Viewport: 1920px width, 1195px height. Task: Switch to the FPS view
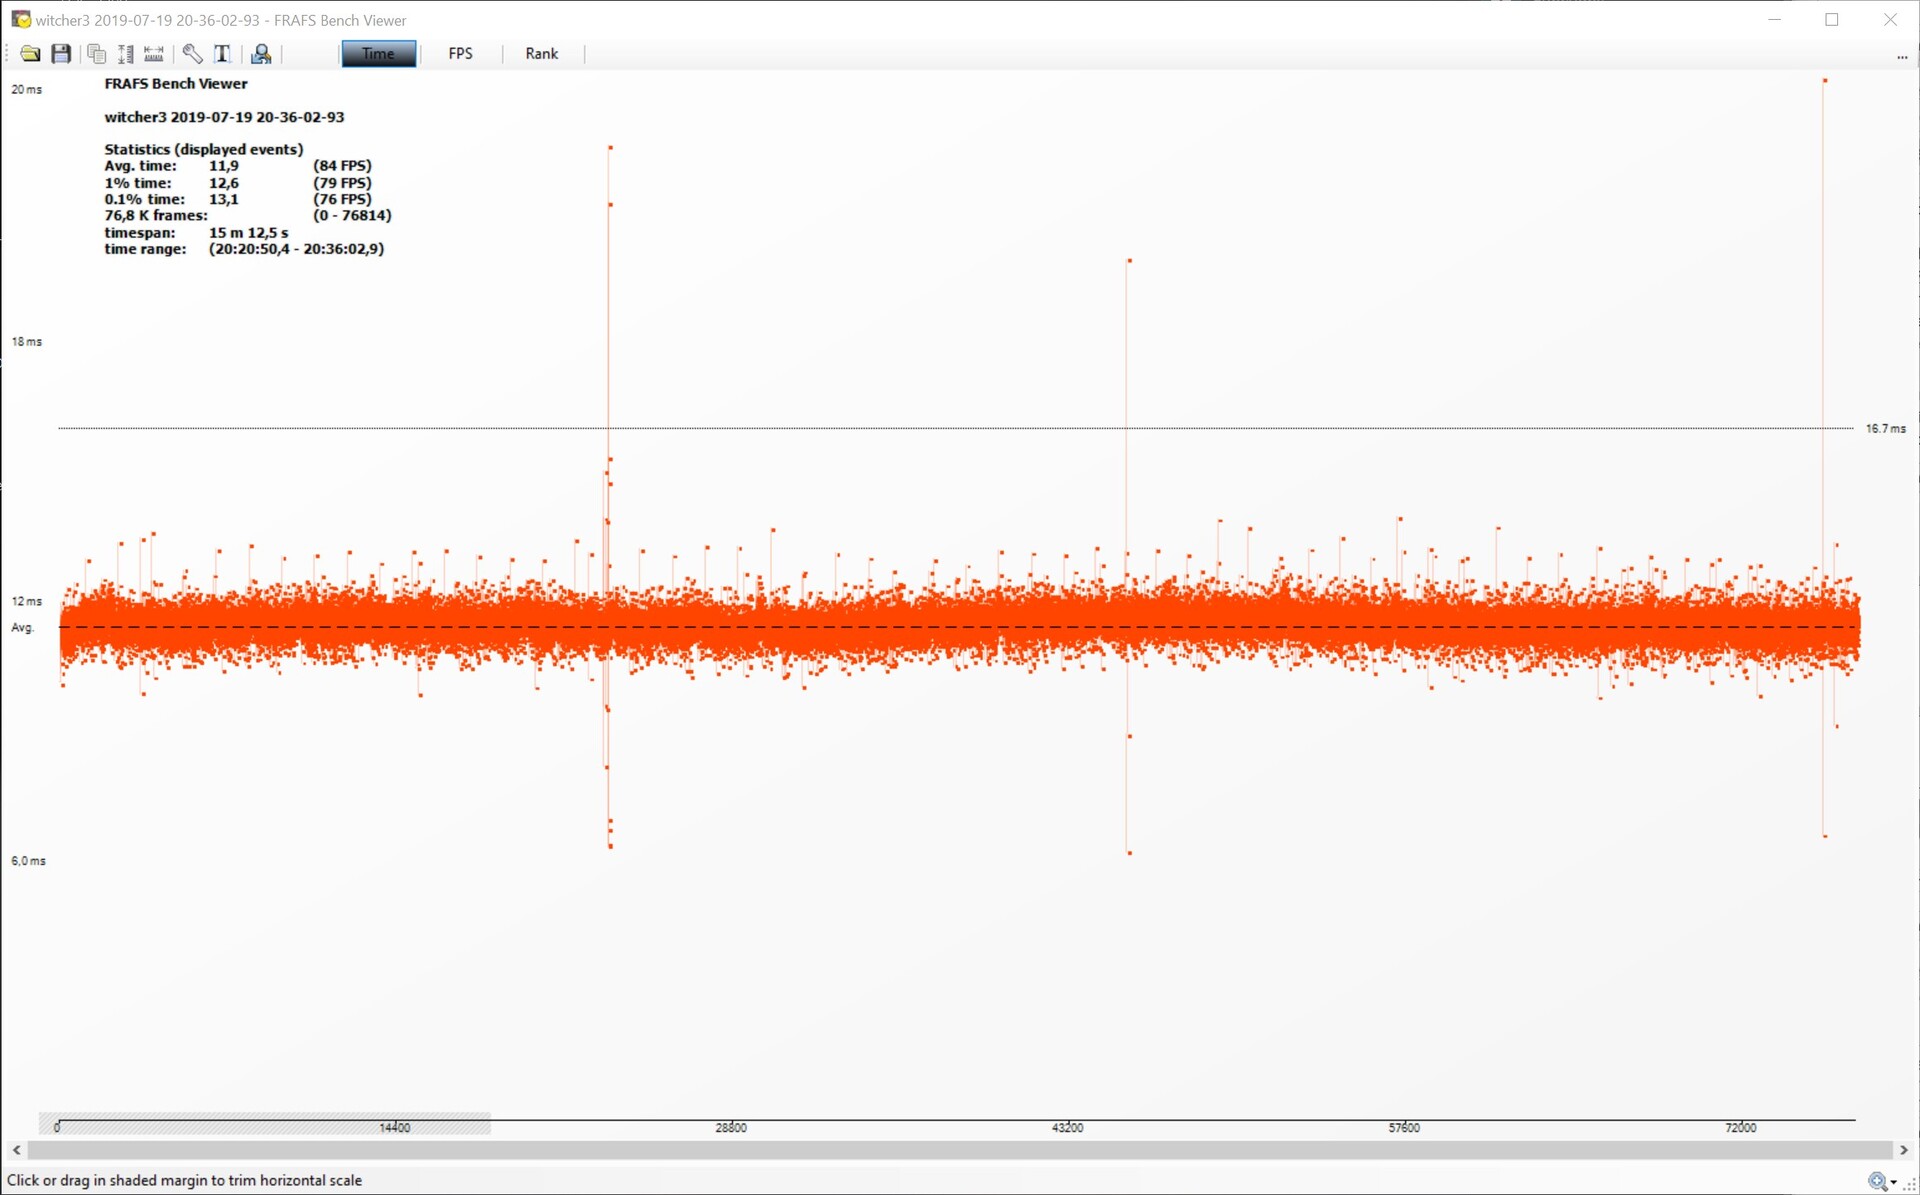tap(460, 54)
